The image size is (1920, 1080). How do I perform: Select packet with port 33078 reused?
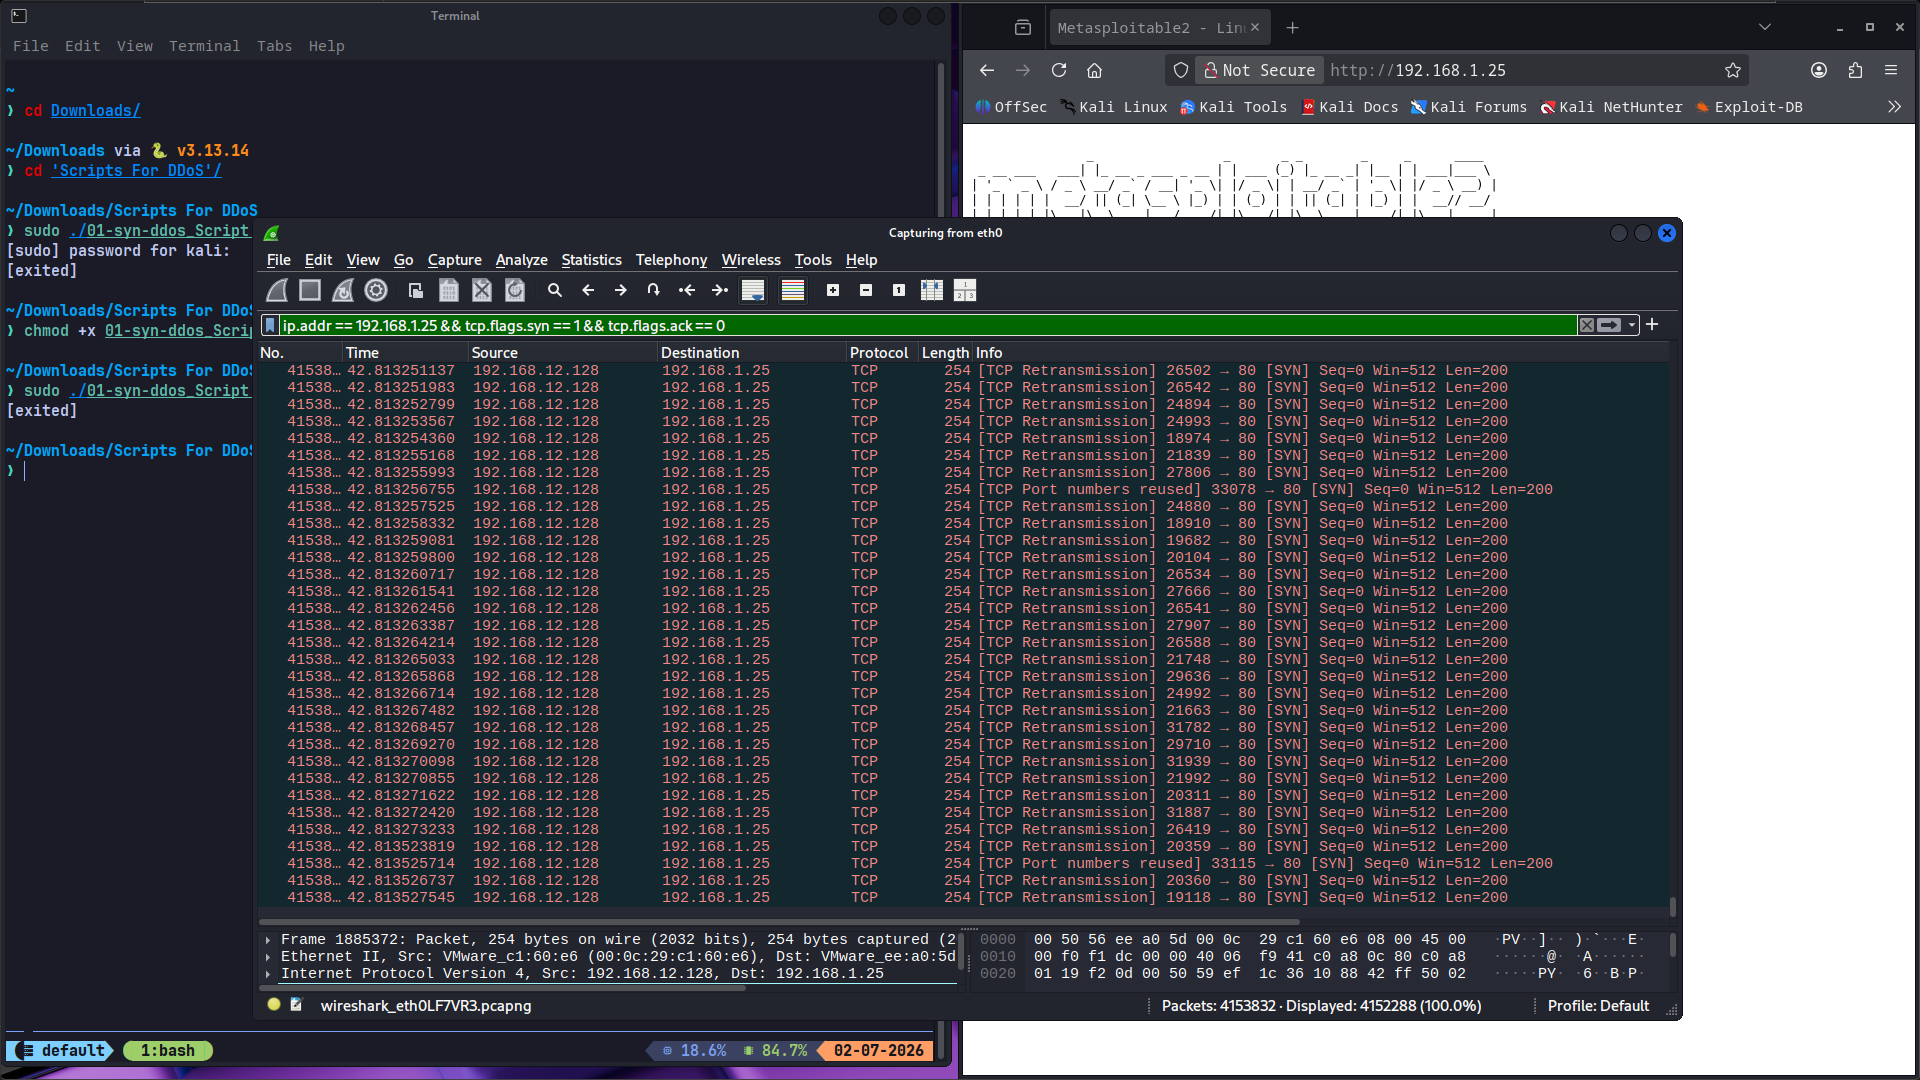963,490
